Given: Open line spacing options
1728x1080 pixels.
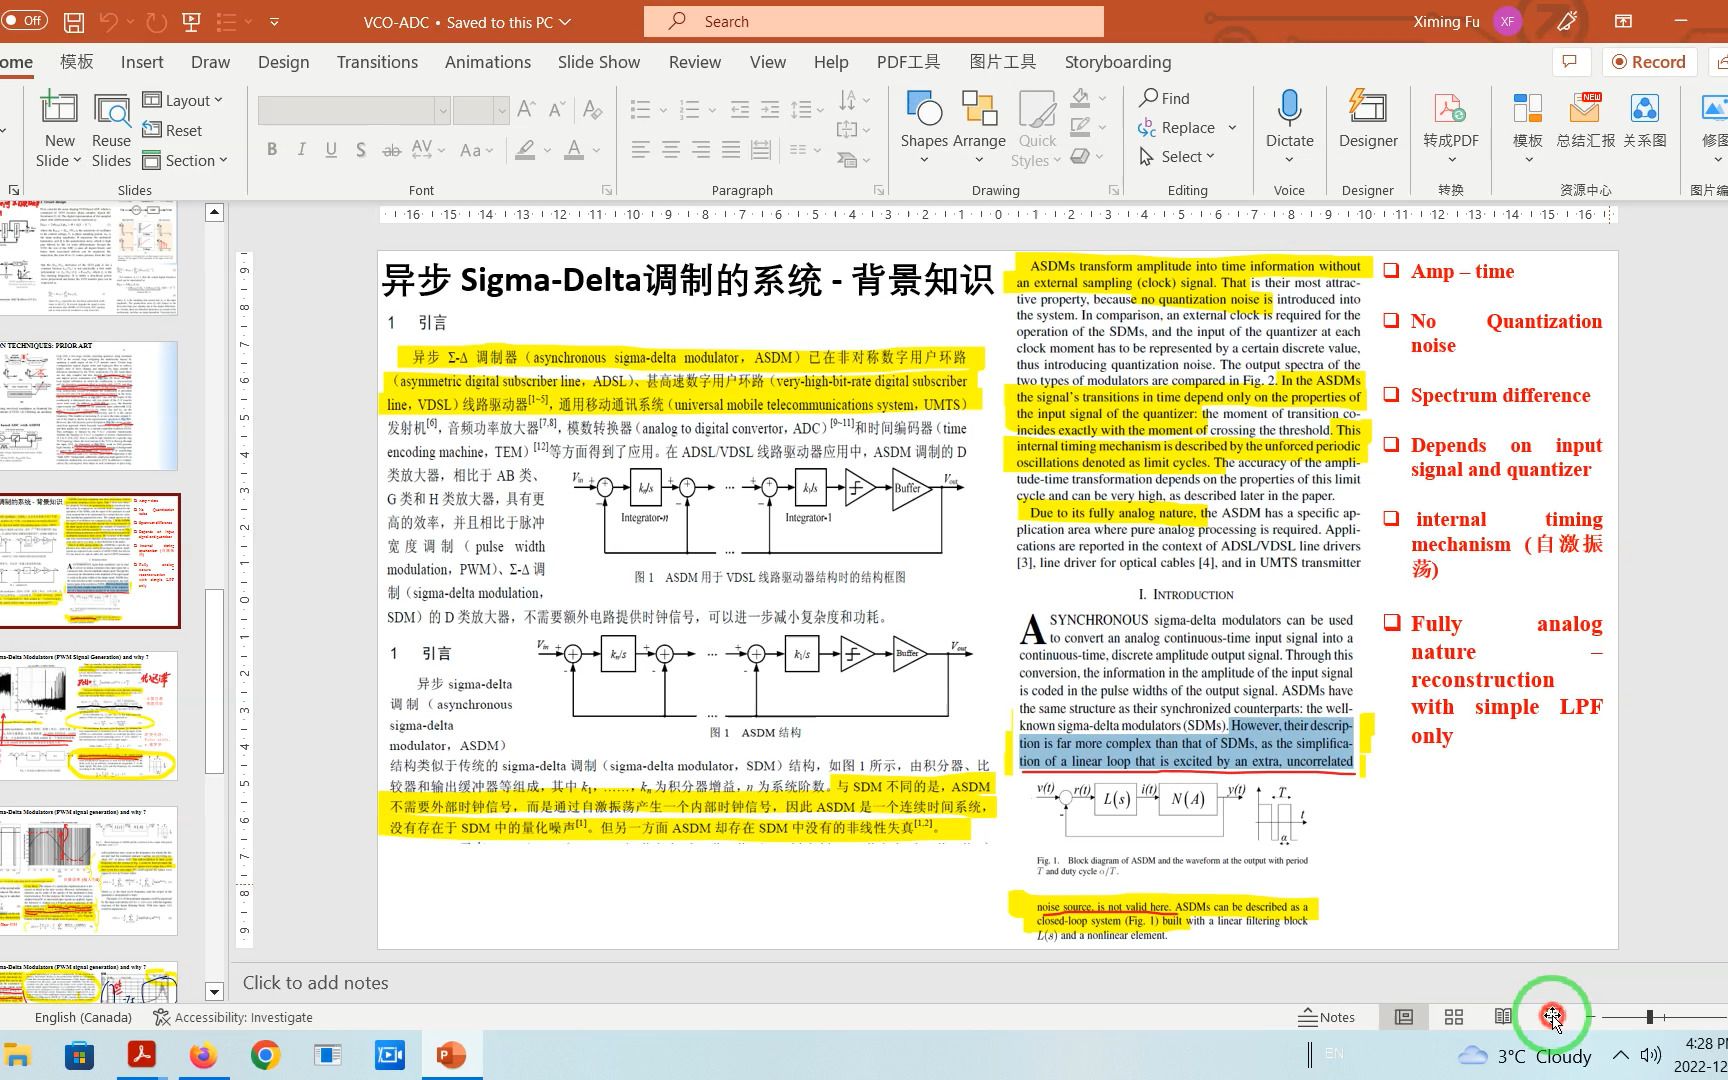Looking at the screenshot, I should [807, 109].
